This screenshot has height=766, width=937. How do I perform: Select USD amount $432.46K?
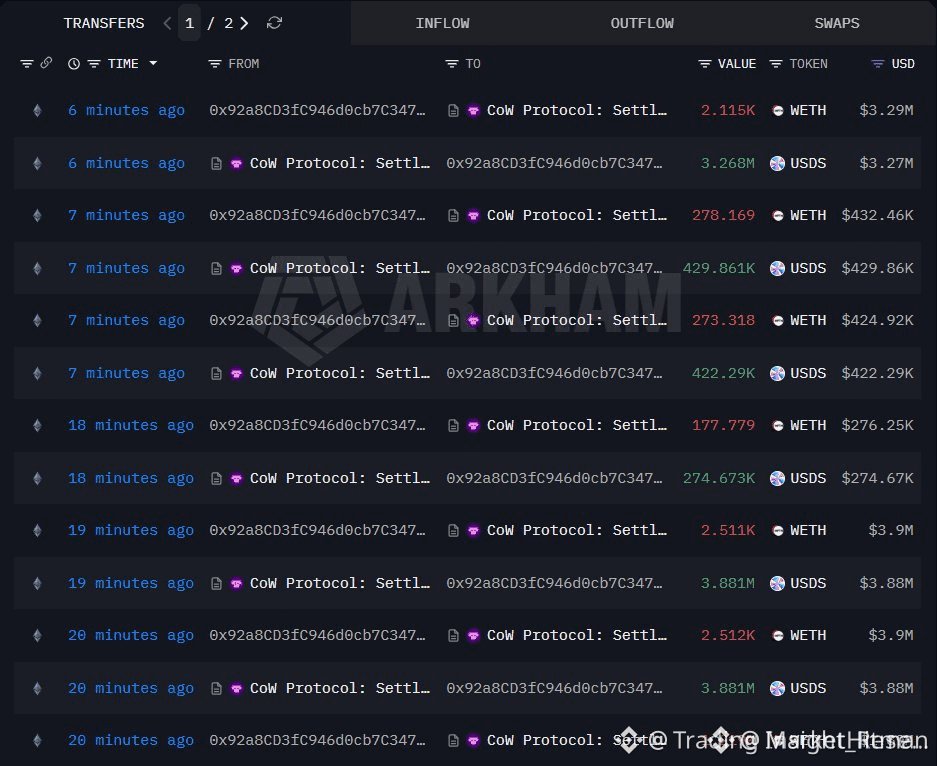coord(877,215)
